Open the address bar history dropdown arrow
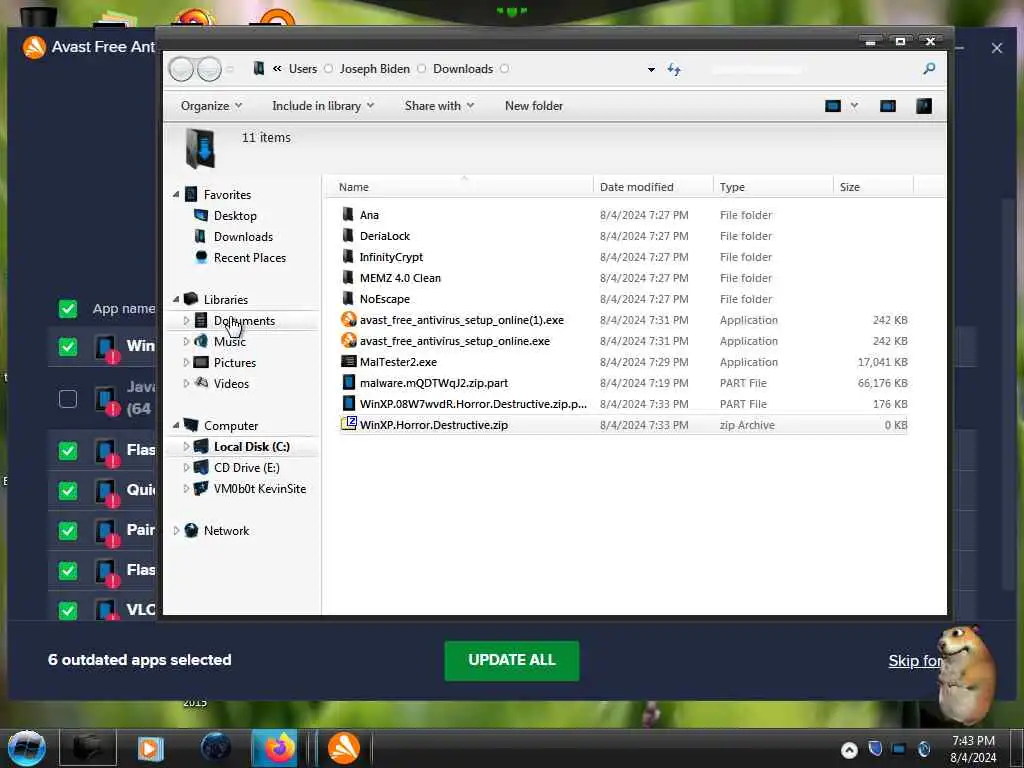The image size is (1024, 768). [651, 69]
